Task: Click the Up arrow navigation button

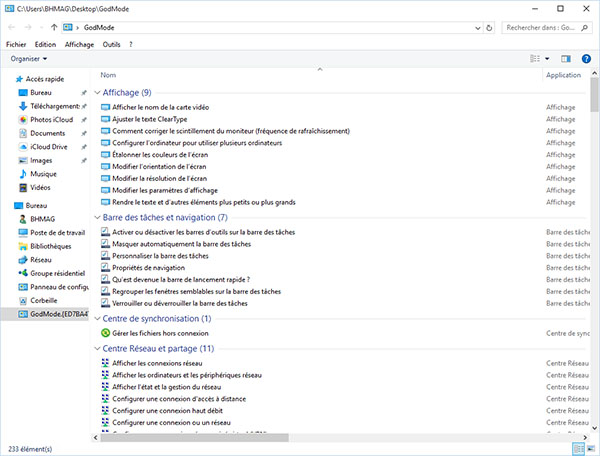Action: point(53,27)
